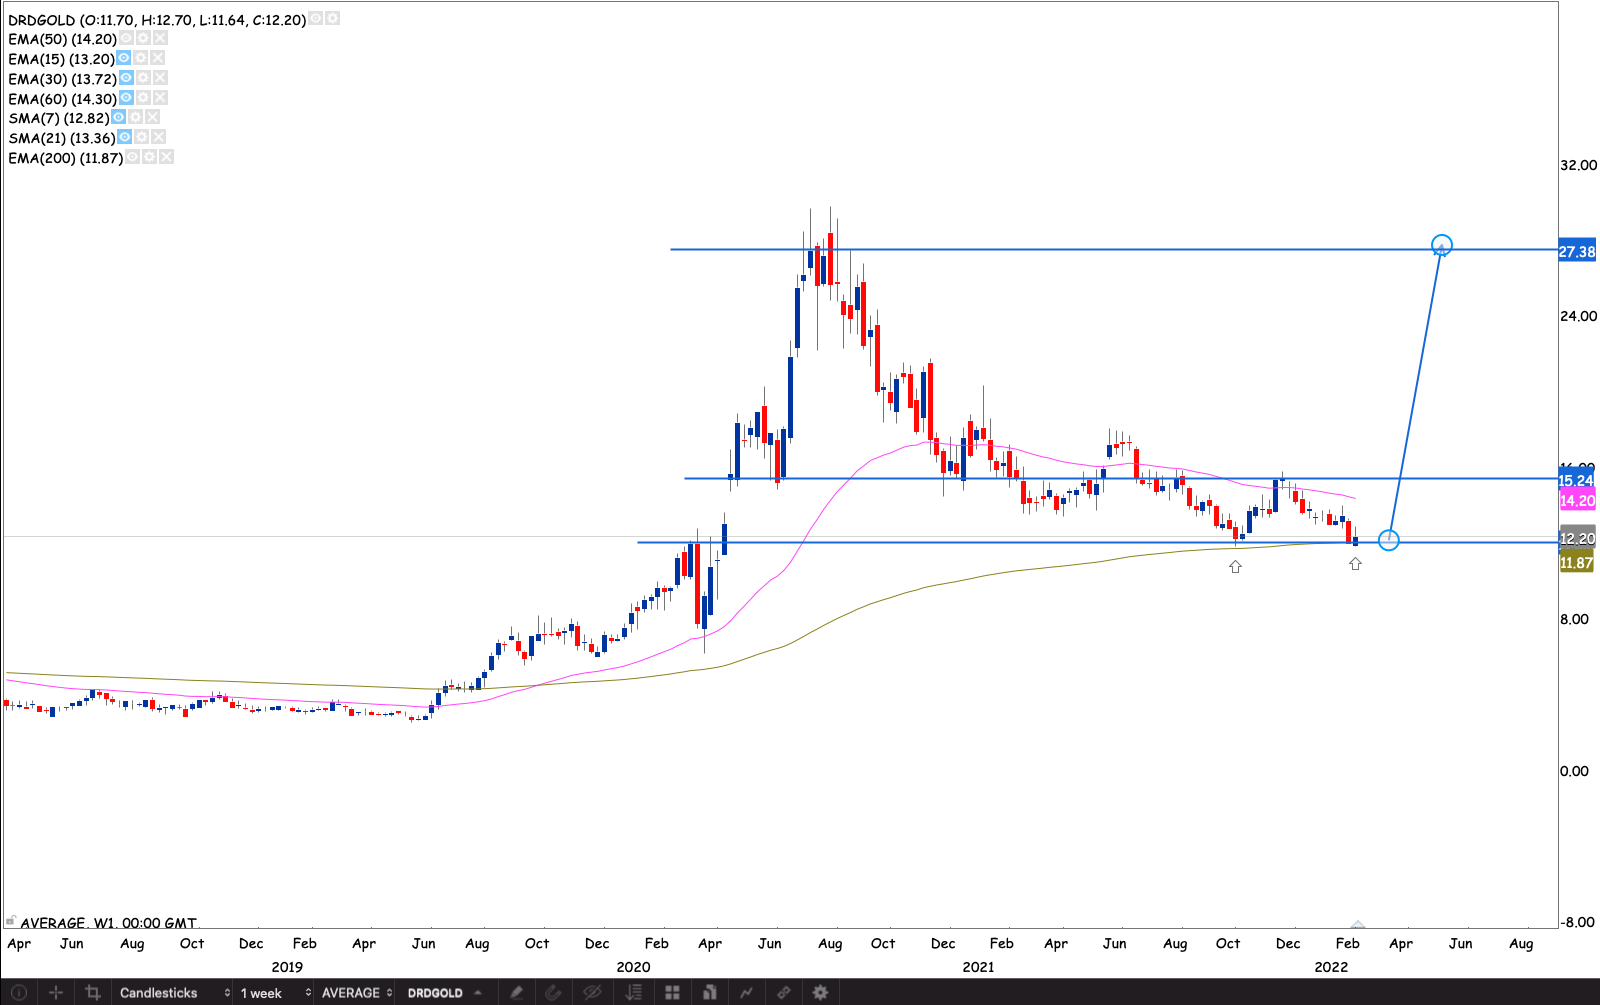This screenshot has height=1005, width=1600.
Task: Open the line chart indicators icon
Action: (x=746, y=993)
